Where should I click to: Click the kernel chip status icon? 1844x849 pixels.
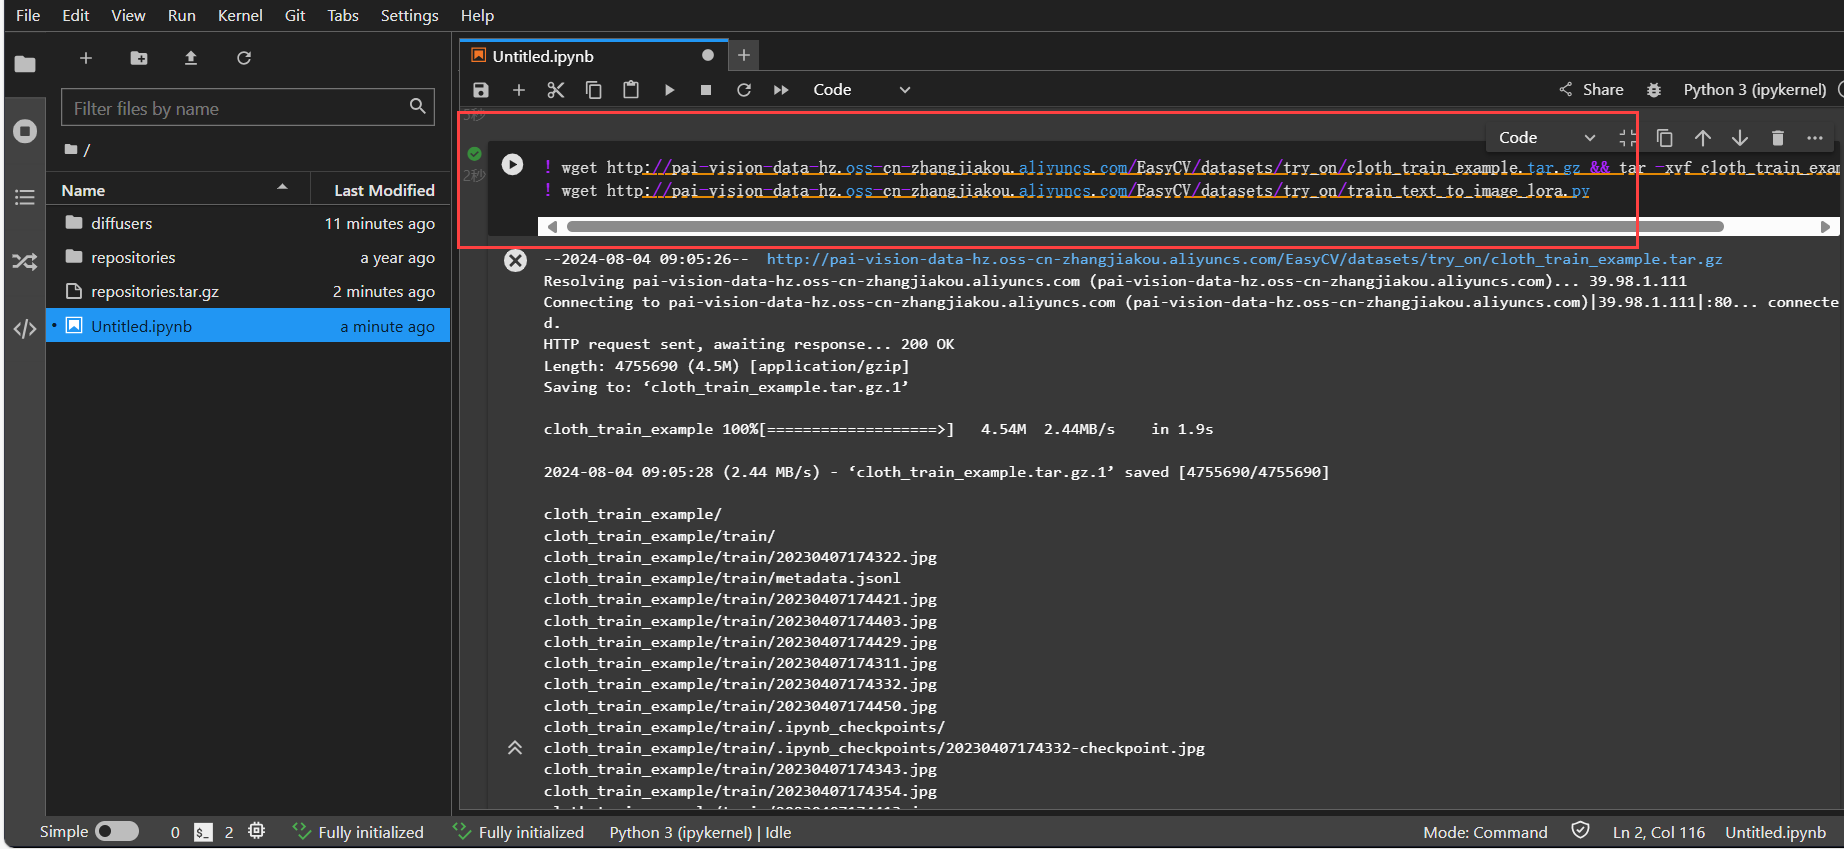coord(257,831)
